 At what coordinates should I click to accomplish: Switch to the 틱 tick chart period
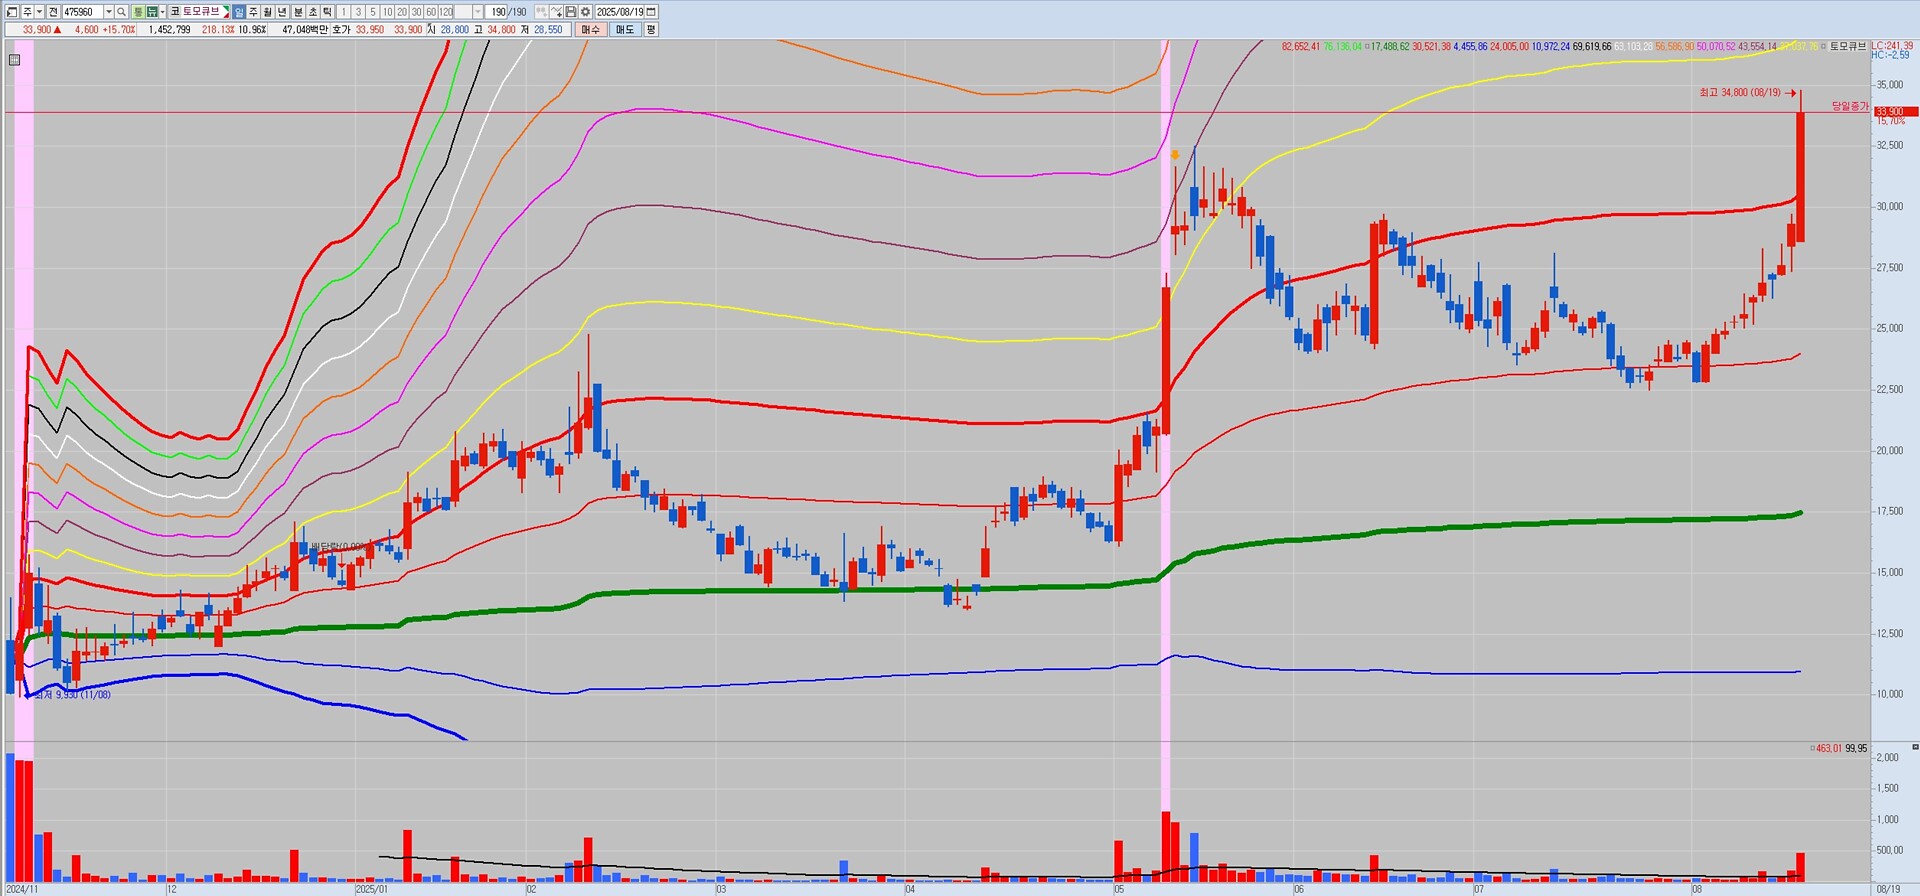328,12
